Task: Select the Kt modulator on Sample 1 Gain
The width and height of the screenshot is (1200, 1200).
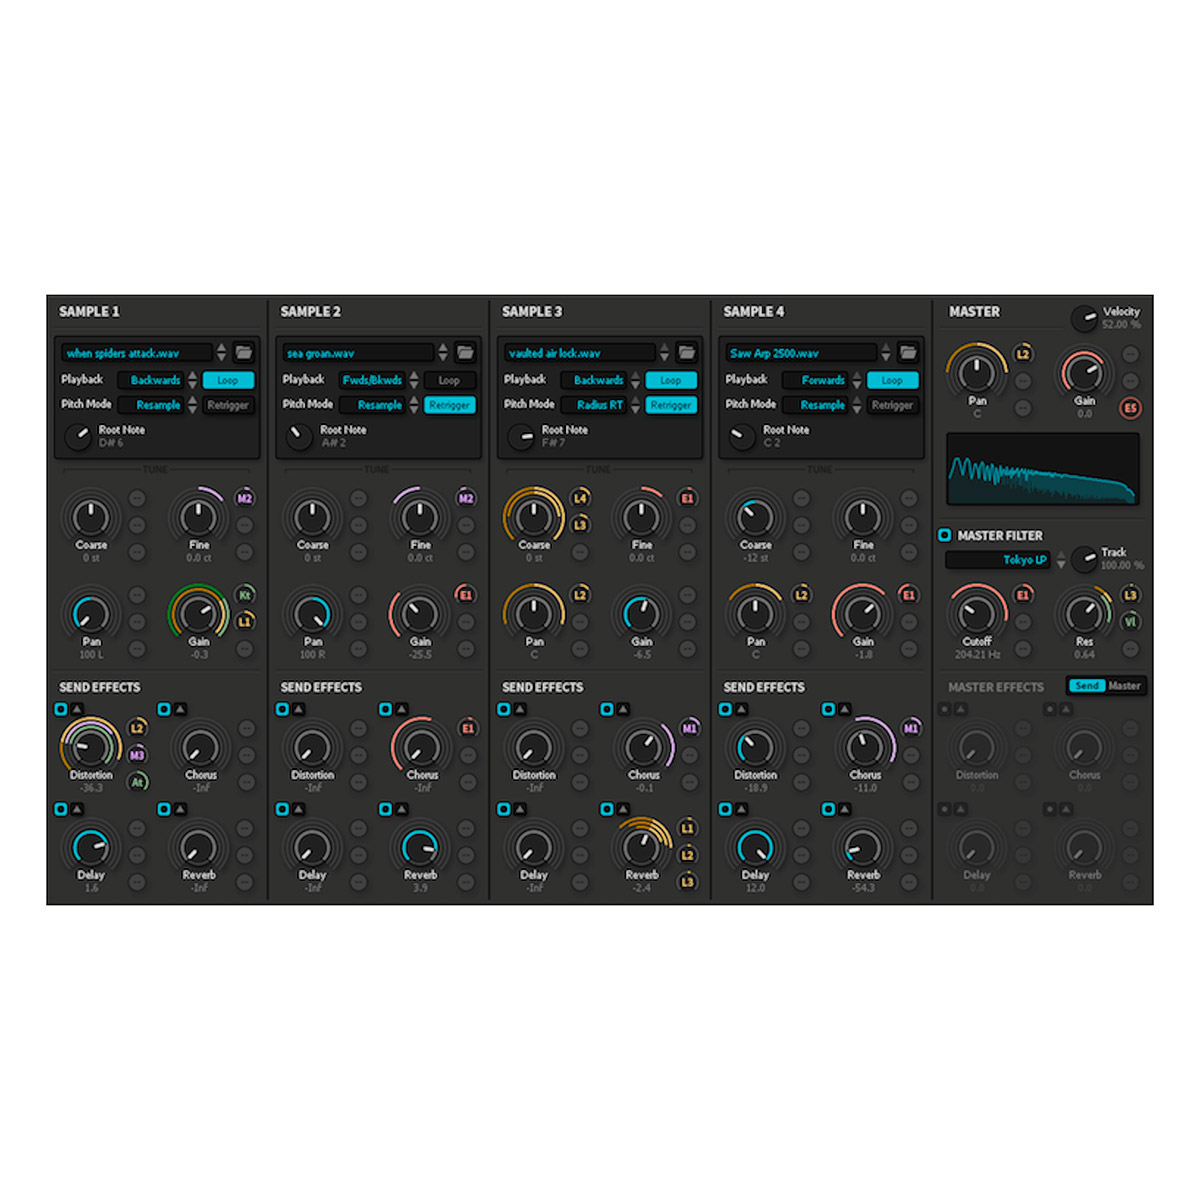Action: click(245, 595)
